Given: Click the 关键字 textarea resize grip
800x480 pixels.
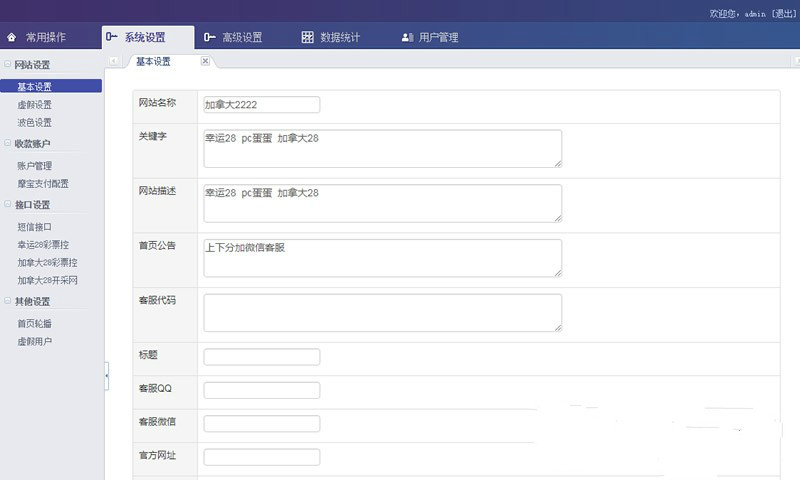Looking at the screenshot, I should [x=558, y=164].
